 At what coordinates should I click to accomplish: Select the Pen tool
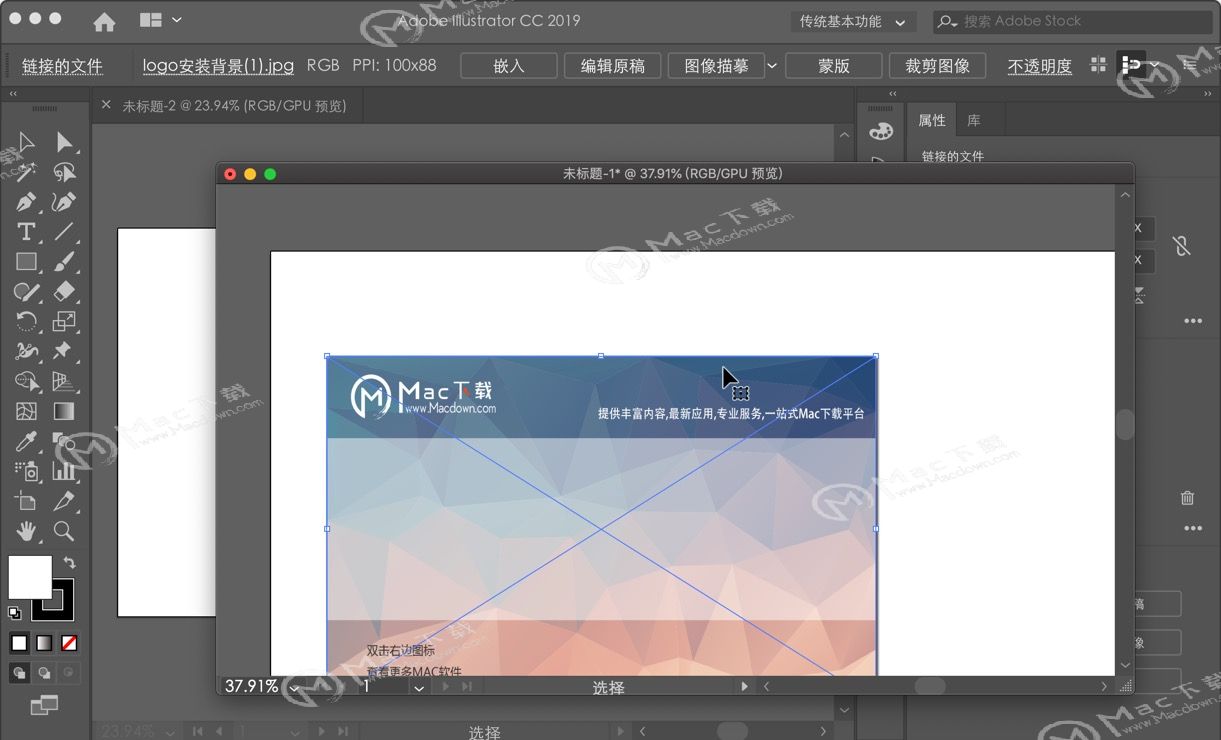[x=26, y=202]
